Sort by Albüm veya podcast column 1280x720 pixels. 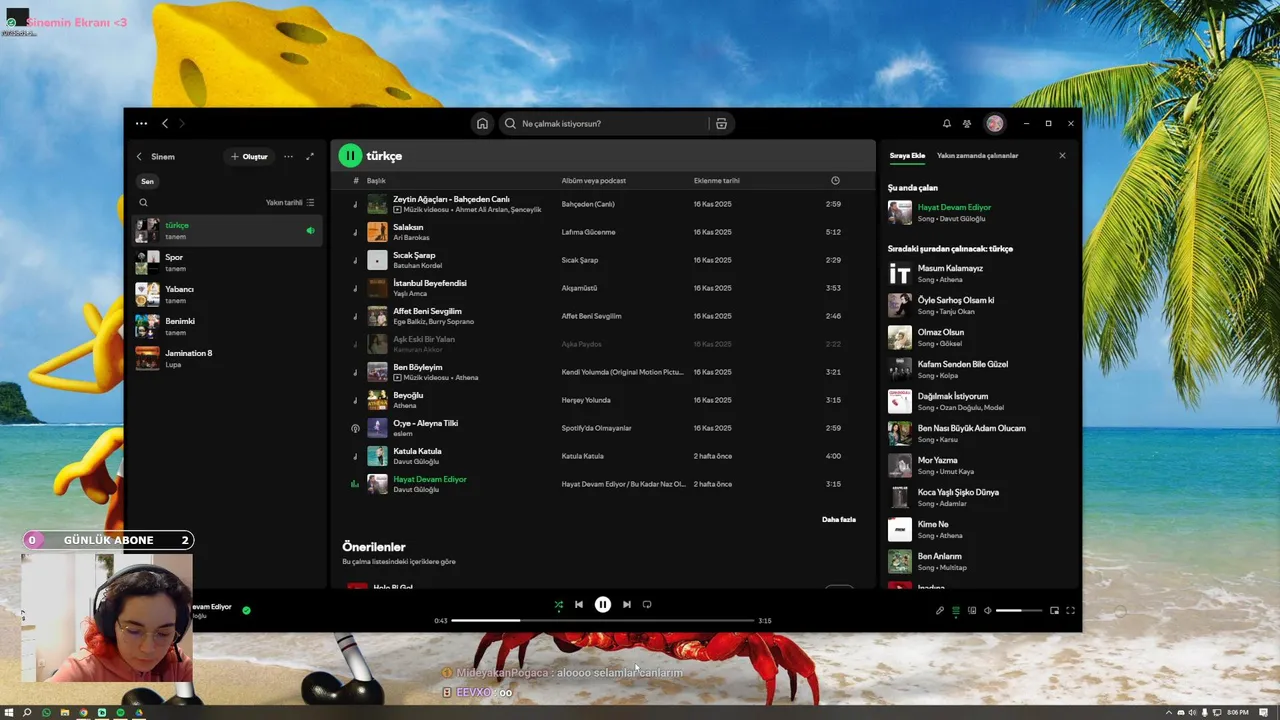tap(594, 180)
